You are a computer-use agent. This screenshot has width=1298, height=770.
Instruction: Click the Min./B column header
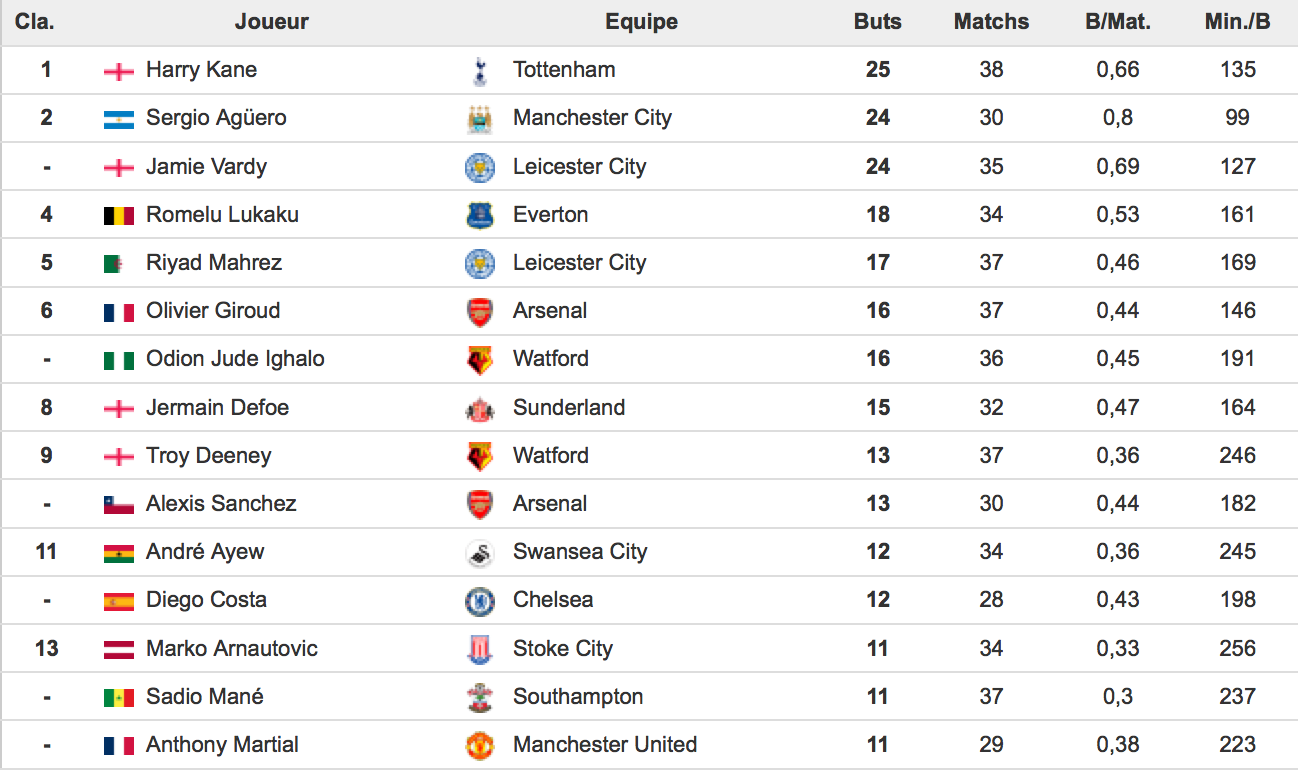click(1237, 22)
